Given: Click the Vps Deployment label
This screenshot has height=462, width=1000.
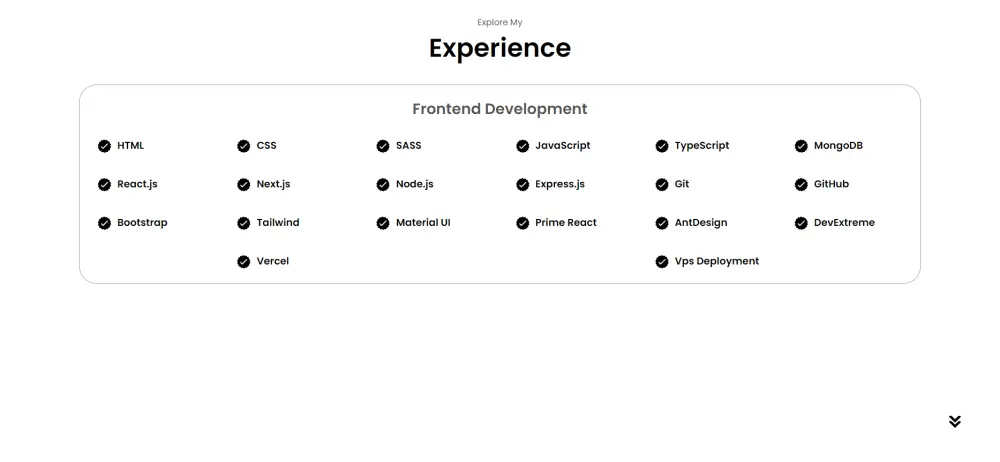Looking at the screenshot, I should pos(716,261).
